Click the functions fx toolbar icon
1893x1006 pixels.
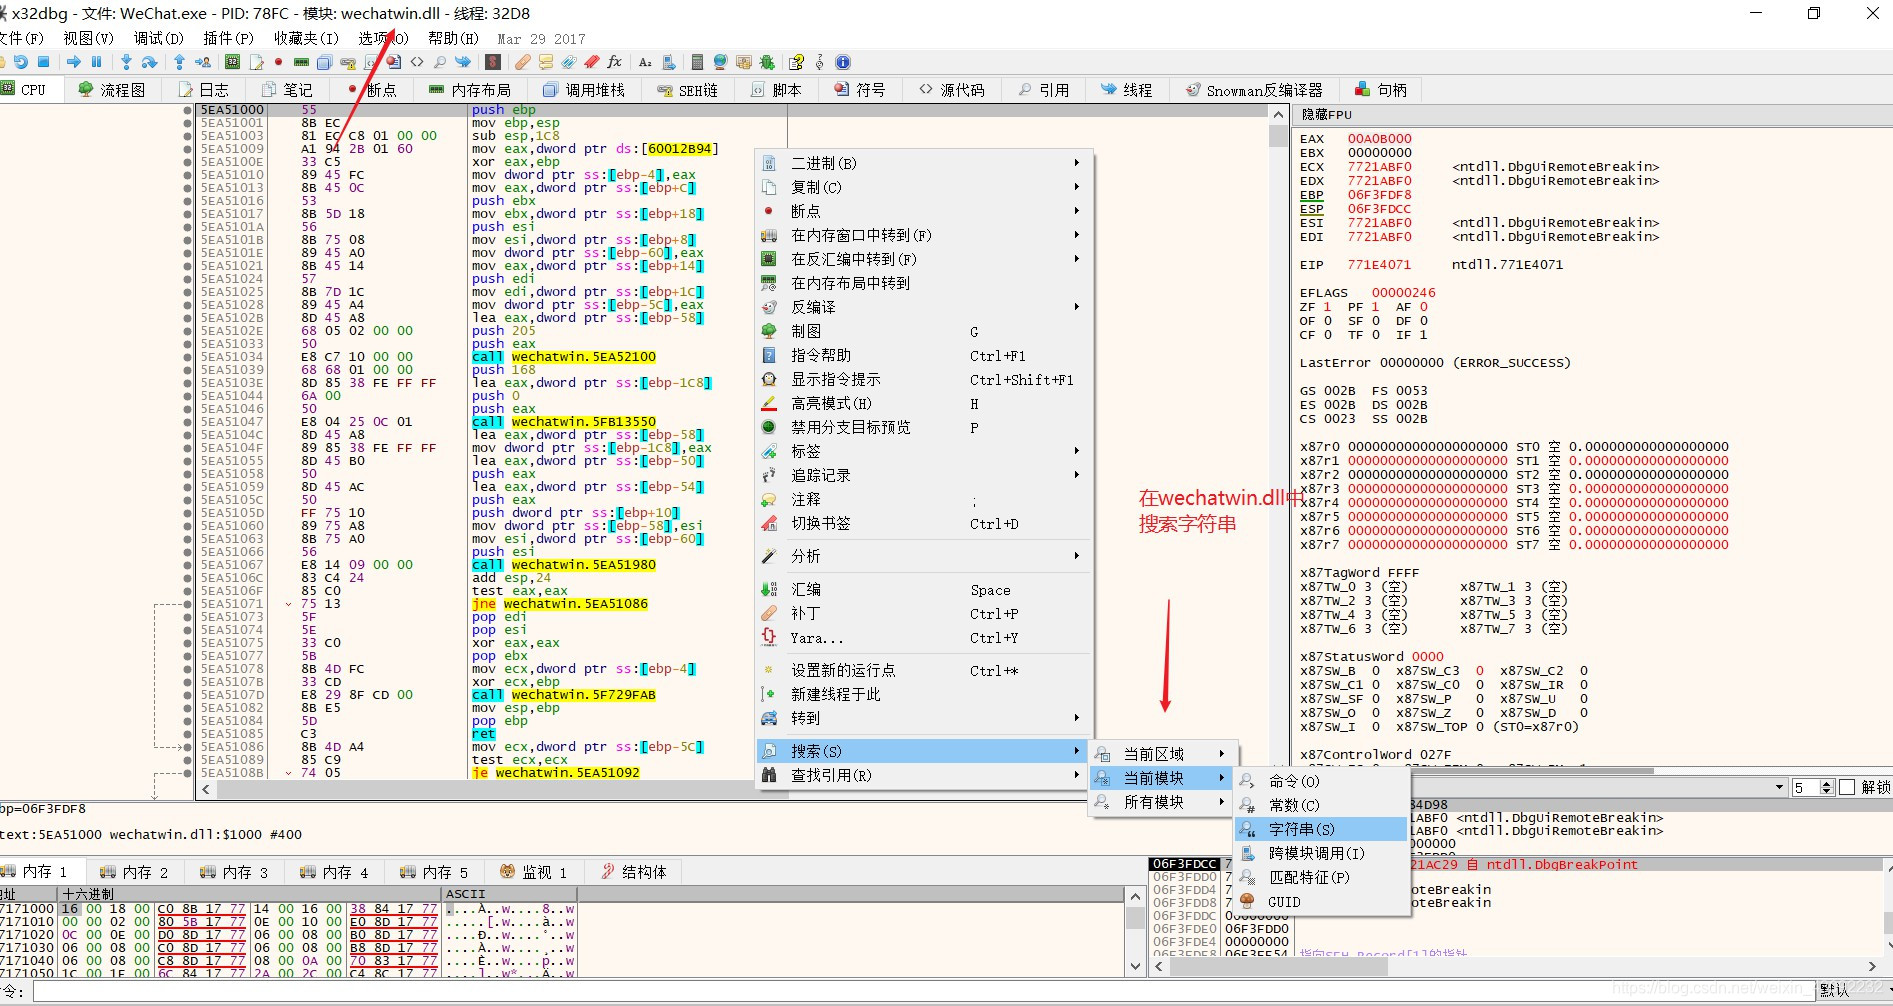(x=614, y=62)
